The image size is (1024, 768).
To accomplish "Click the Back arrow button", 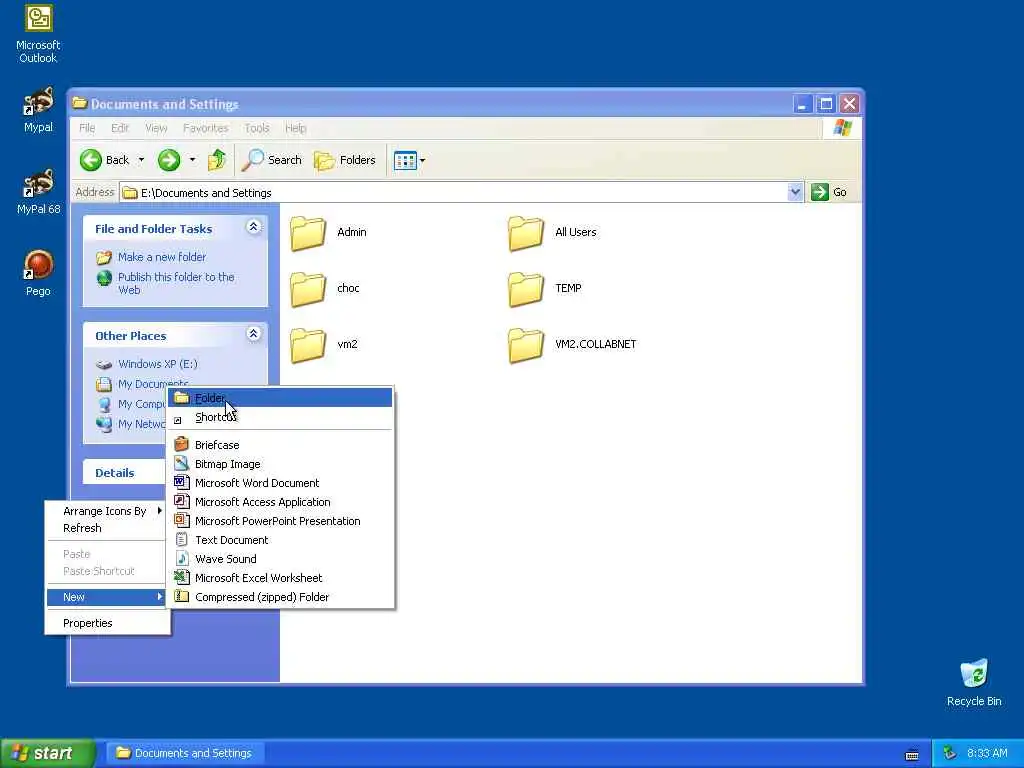I will (x=105, y=160).
